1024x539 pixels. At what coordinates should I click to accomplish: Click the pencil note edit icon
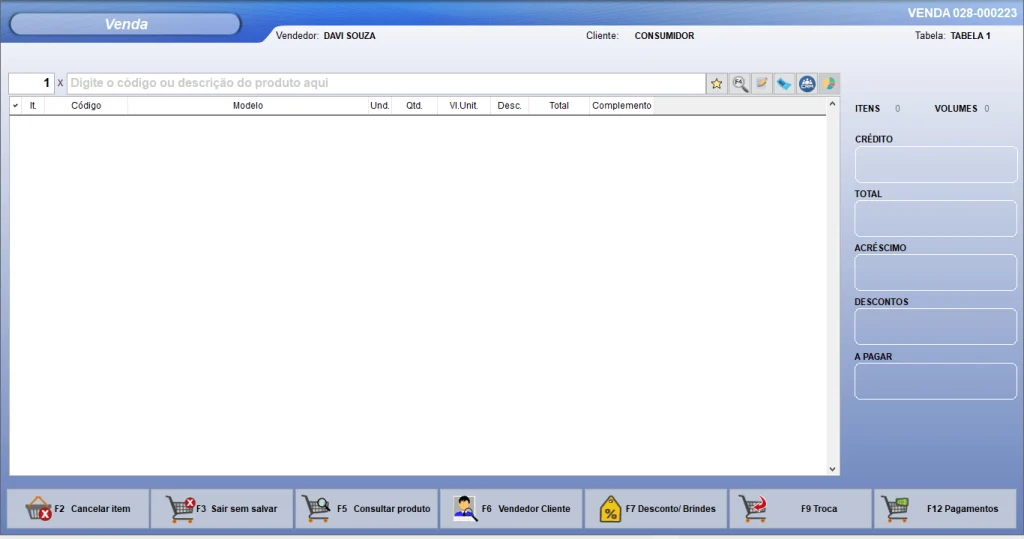762,84
